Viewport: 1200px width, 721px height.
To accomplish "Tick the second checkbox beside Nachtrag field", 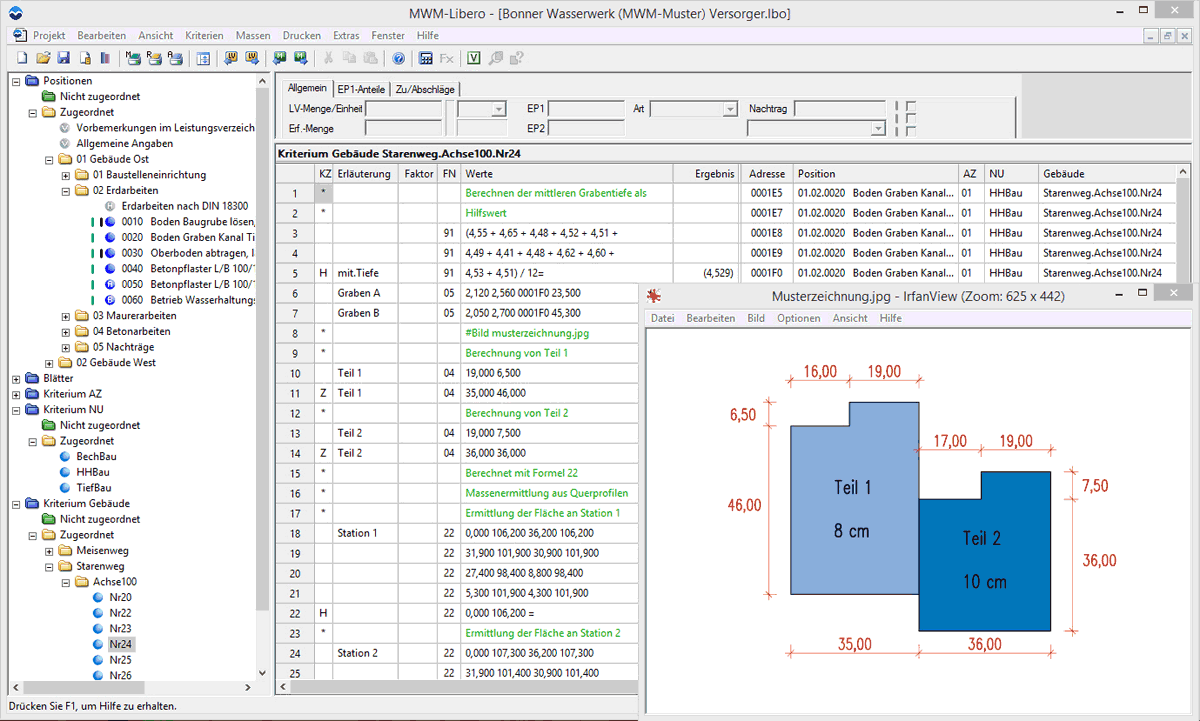I will [911, 118].
